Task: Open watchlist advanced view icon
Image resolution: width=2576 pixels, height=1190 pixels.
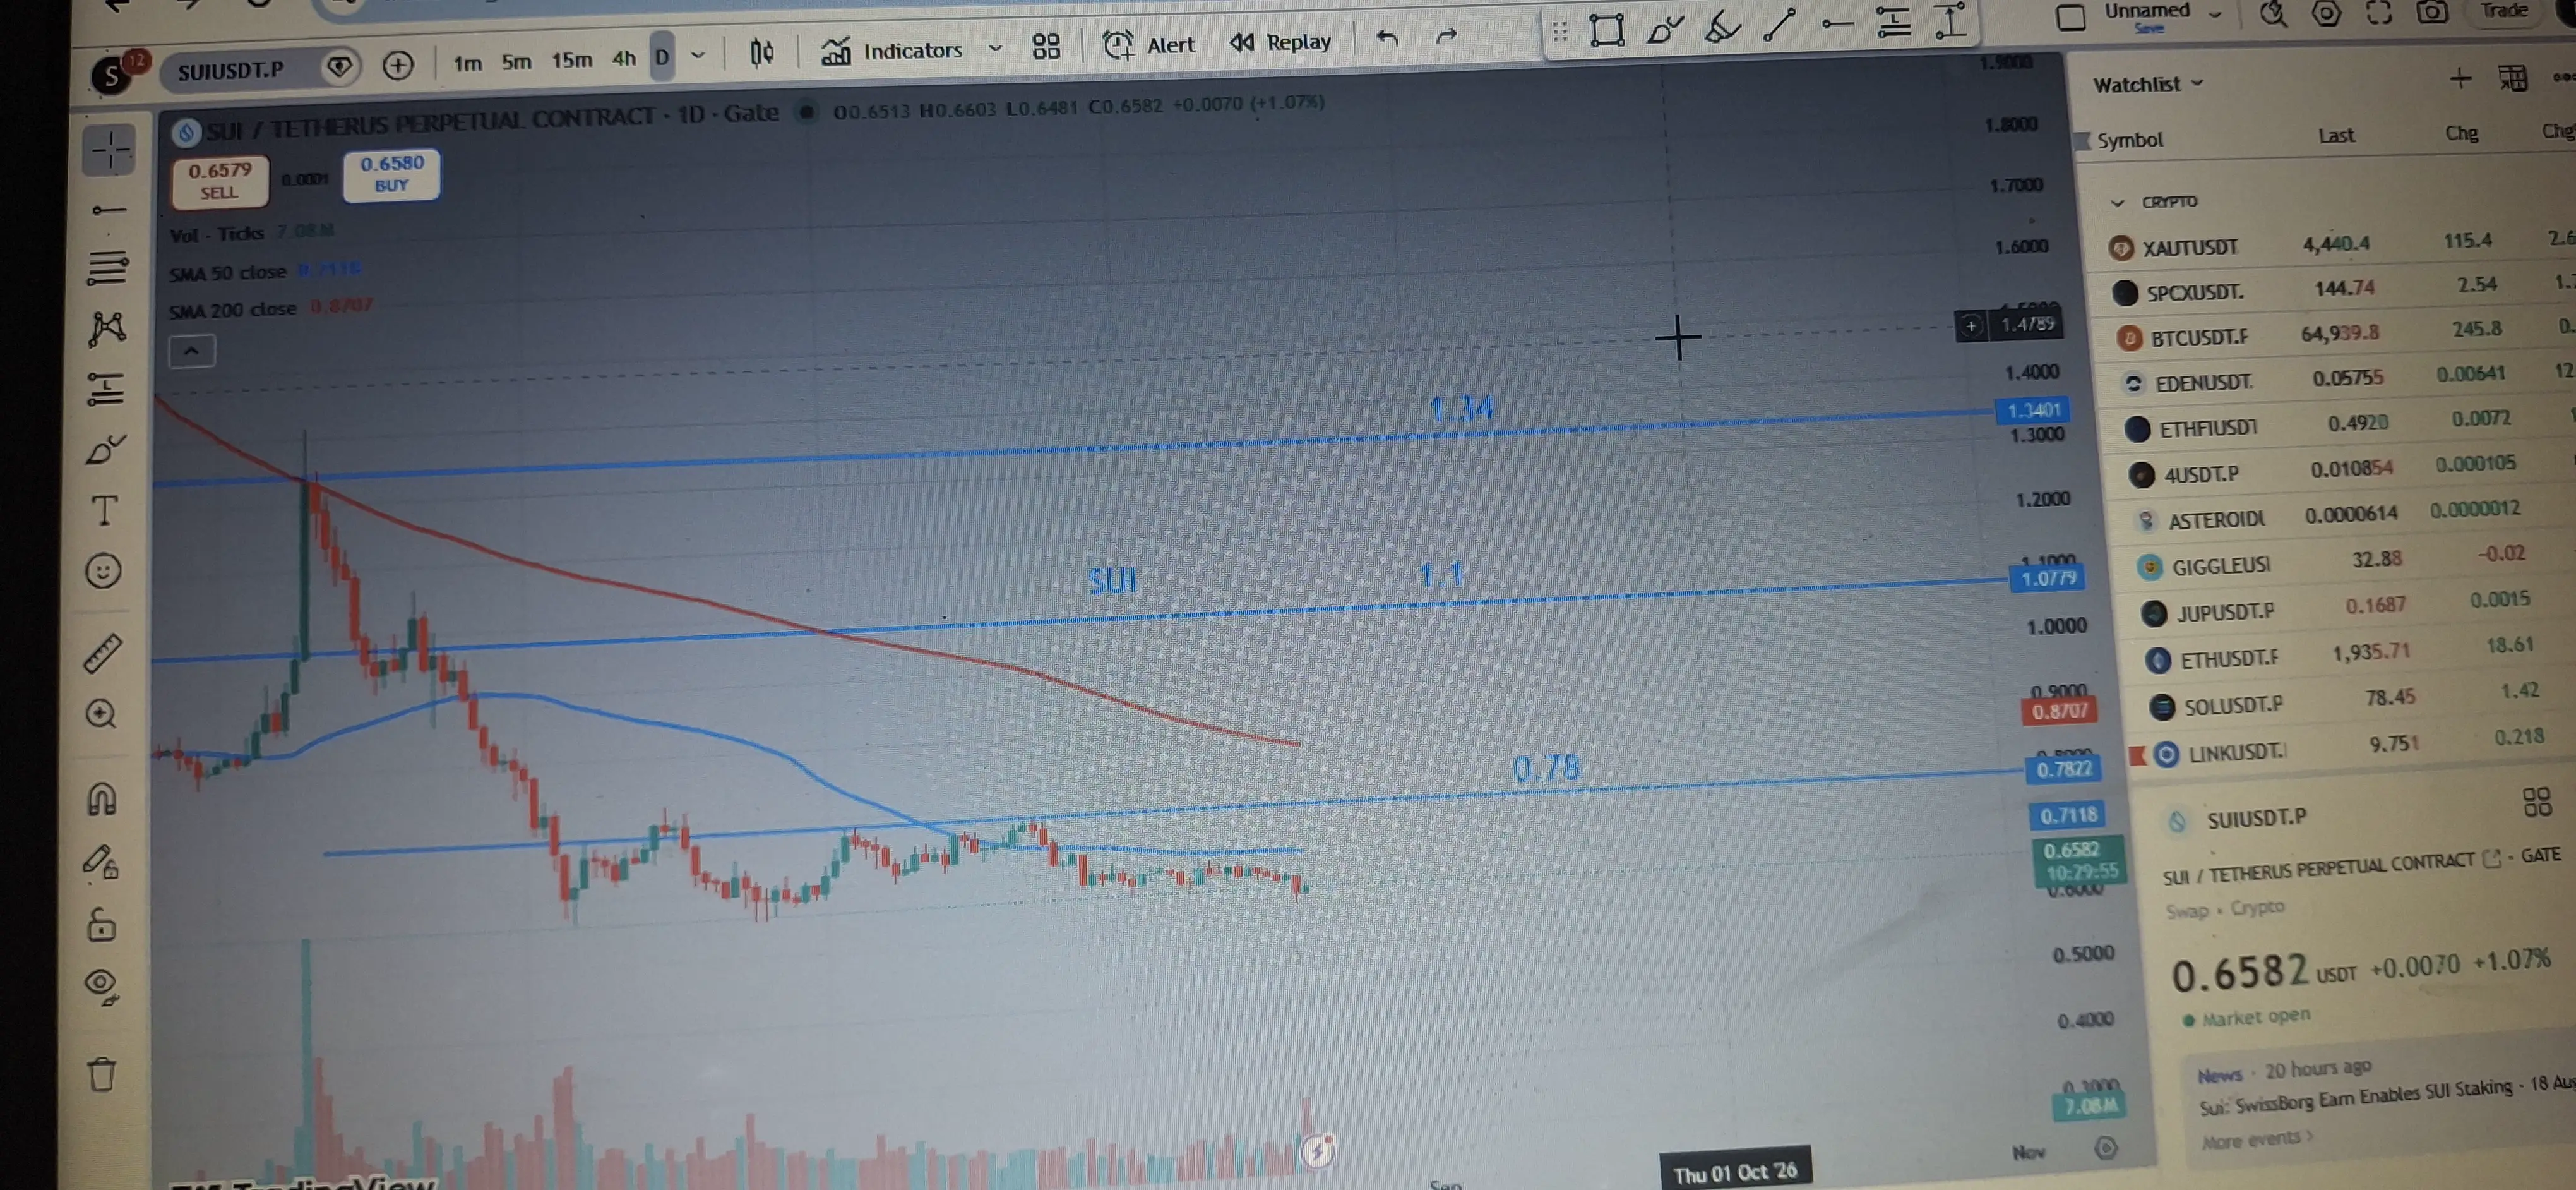Action: tap(2512, 78)
